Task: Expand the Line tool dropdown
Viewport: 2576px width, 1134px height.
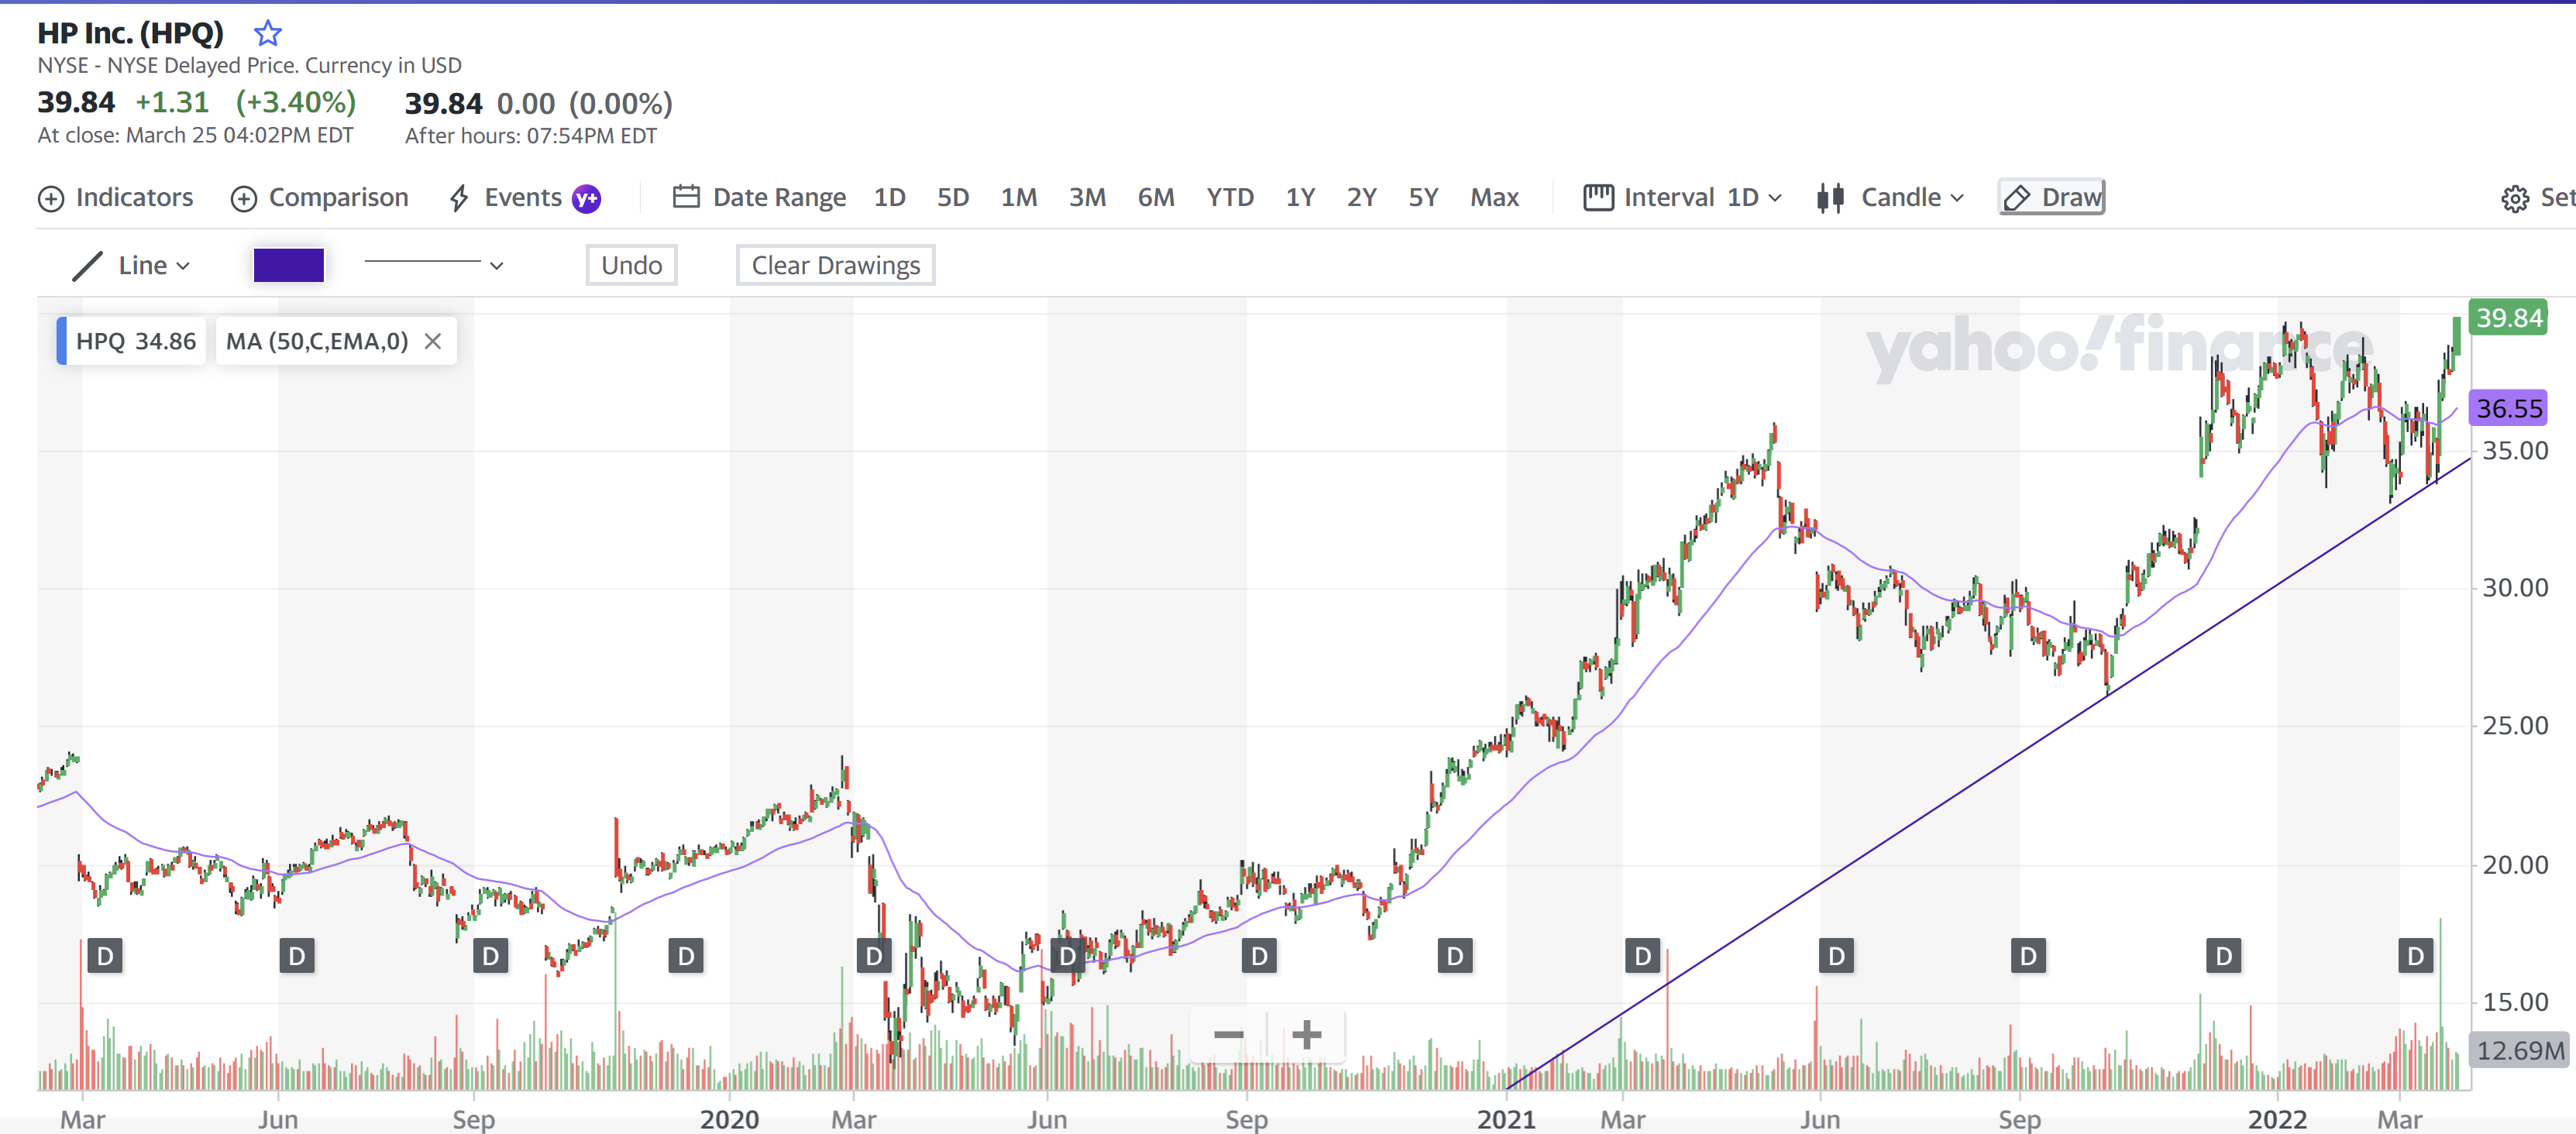Action: point(183,266)
